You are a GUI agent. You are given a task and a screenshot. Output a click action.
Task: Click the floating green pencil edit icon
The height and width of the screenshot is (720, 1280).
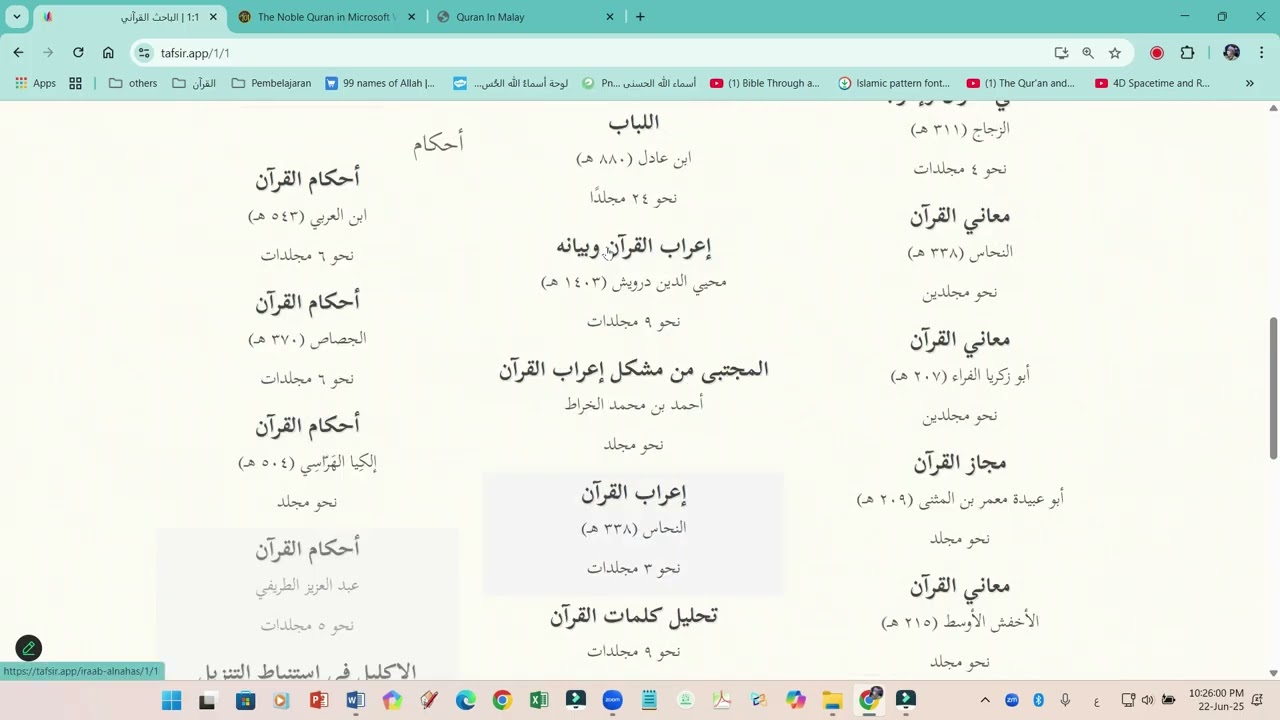point(29,648)
